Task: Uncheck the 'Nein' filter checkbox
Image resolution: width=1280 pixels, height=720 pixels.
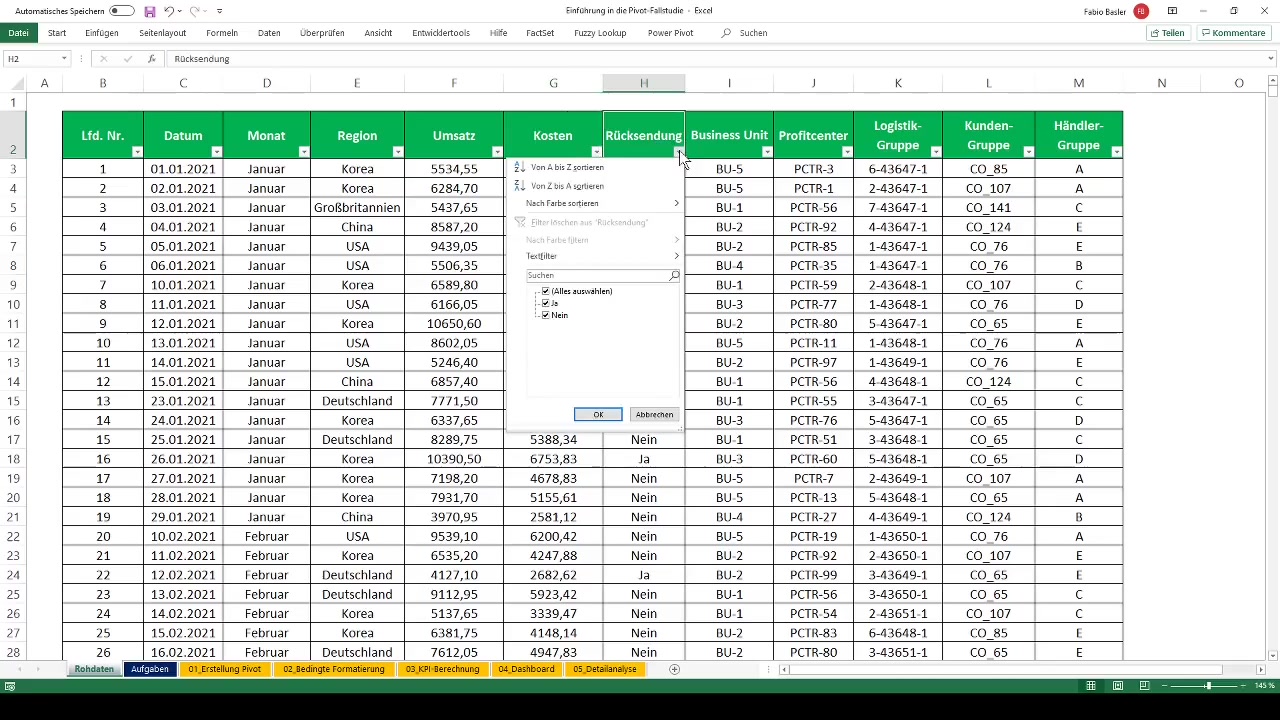Action: pyautogui.click(x=546, y=315)
